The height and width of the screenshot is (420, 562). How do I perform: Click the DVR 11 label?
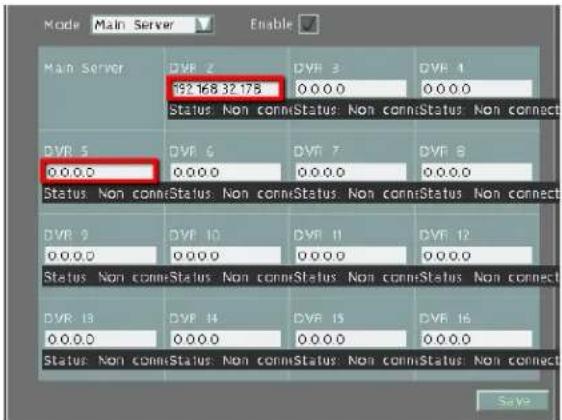click(x=318, y=235)
